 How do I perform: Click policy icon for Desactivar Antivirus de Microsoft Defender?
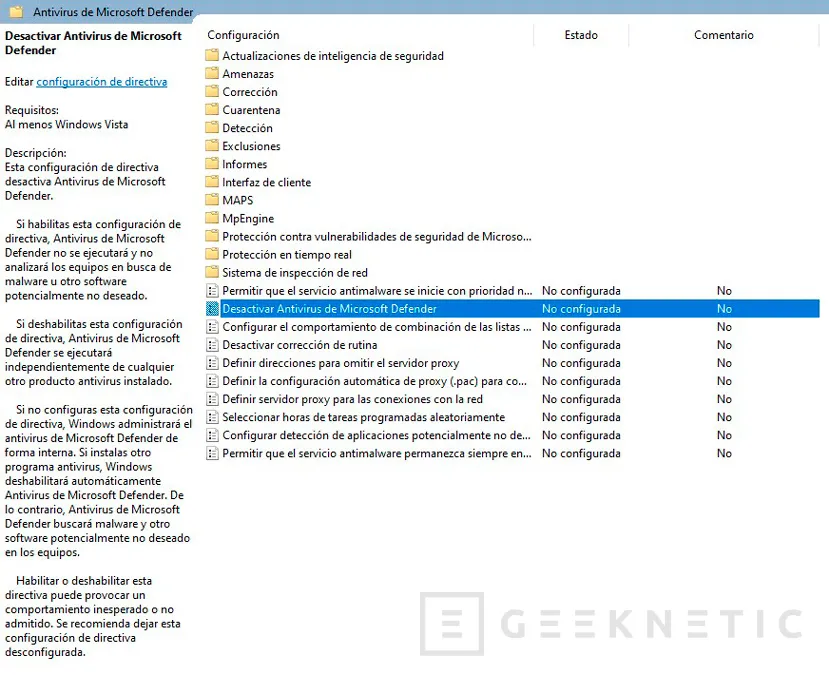point(212,308)
